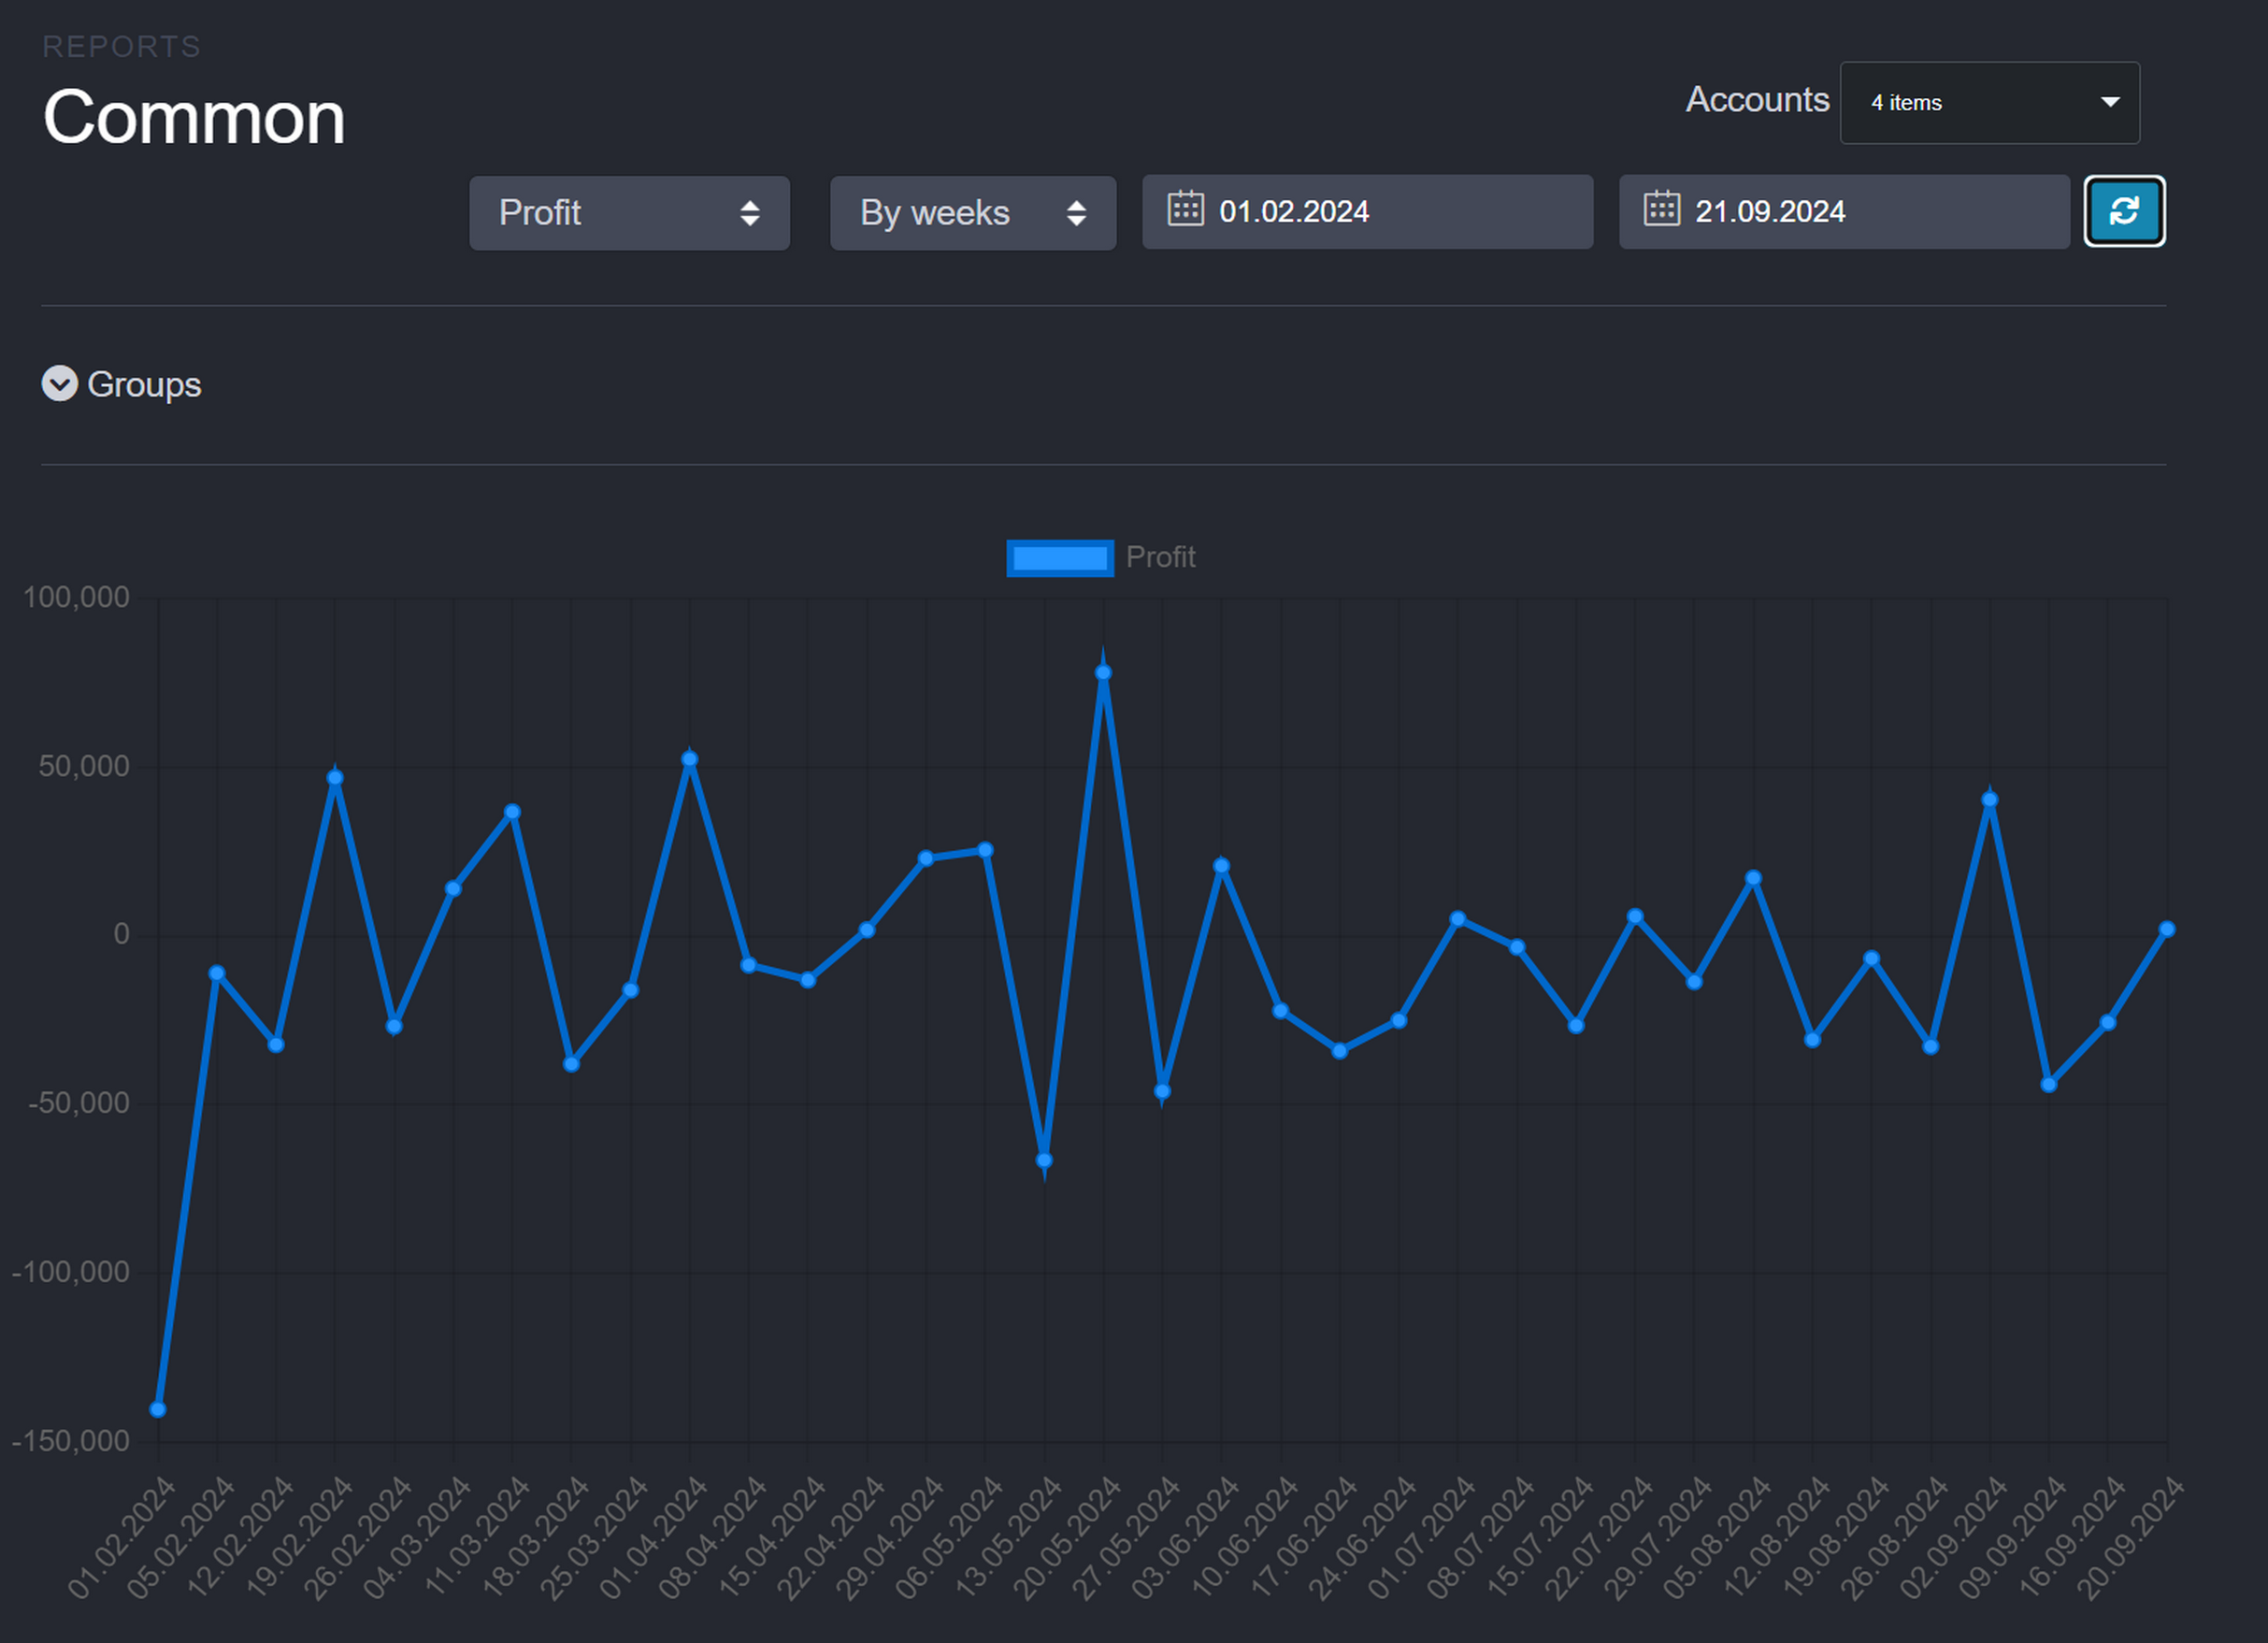Toggle the Profit legend color swatch

tap(1059, 558)
